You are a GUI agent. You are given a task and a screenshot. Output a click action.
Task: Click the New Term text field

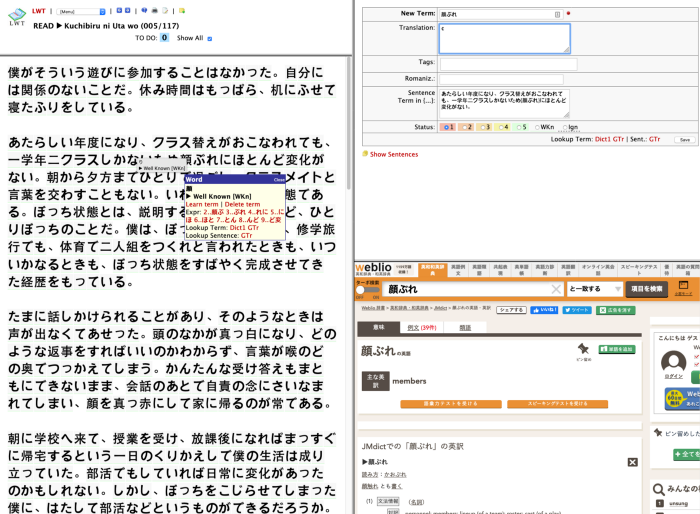(x=501, y=14)
